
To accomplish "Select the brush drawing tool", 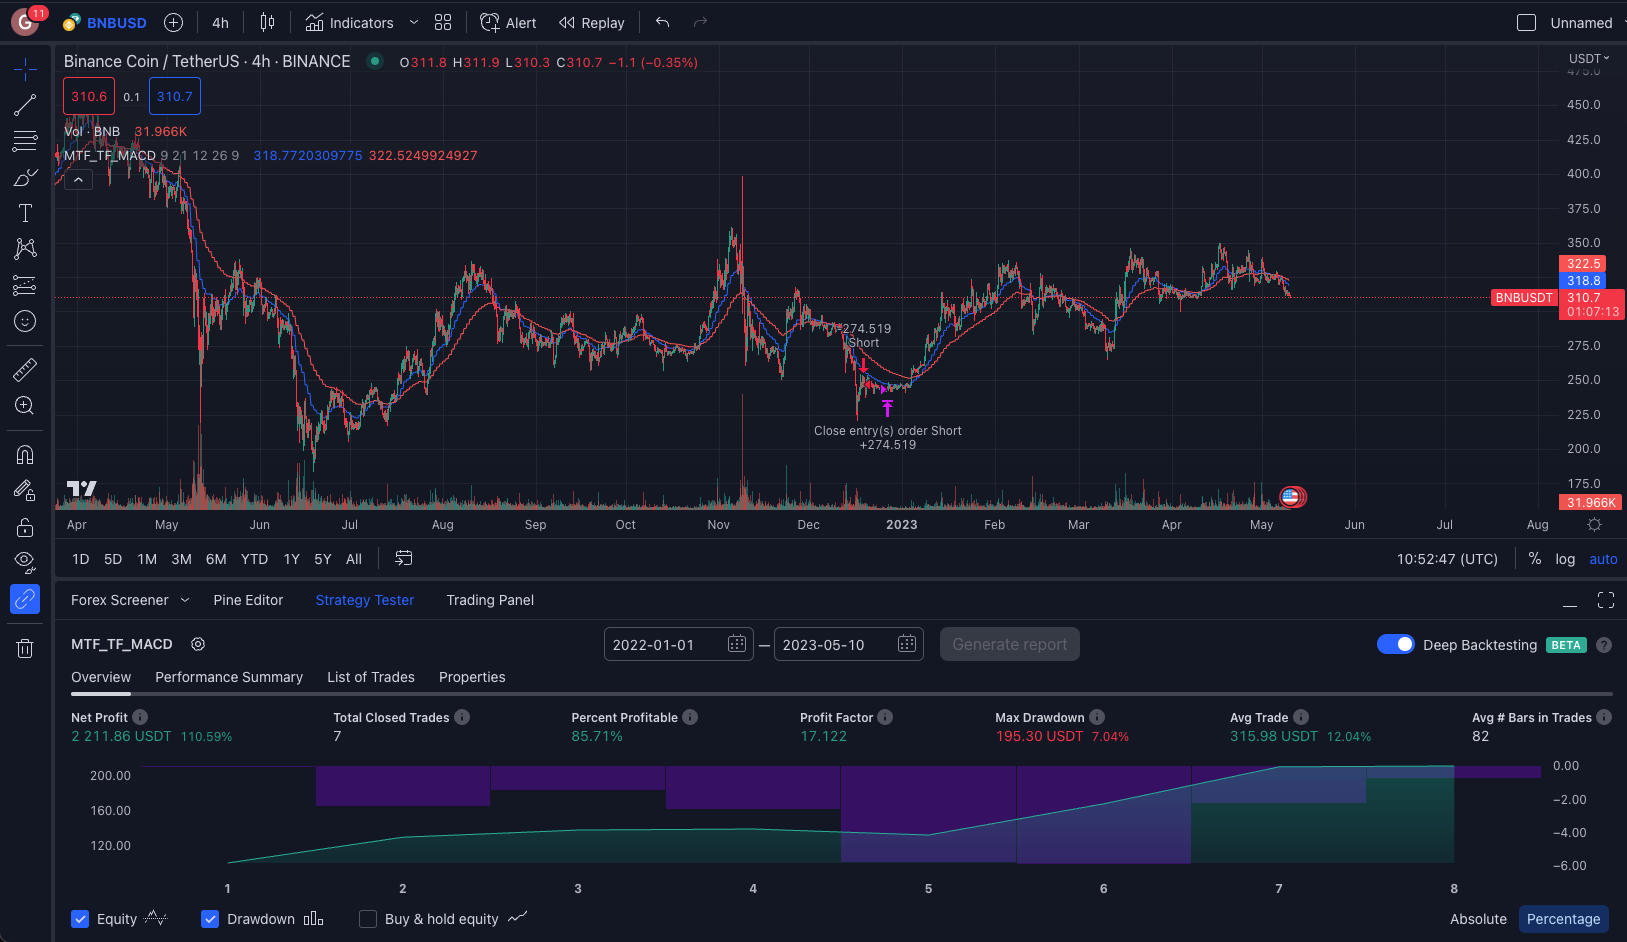I will (x=25, y=177).
